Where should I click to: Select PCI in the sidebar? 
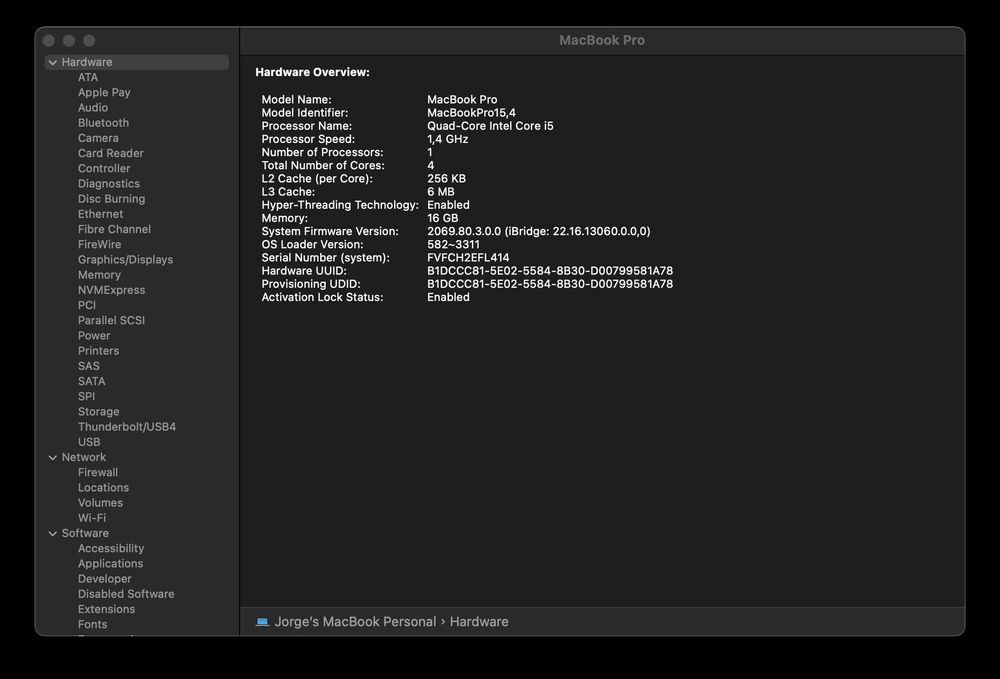click(87, 305)
